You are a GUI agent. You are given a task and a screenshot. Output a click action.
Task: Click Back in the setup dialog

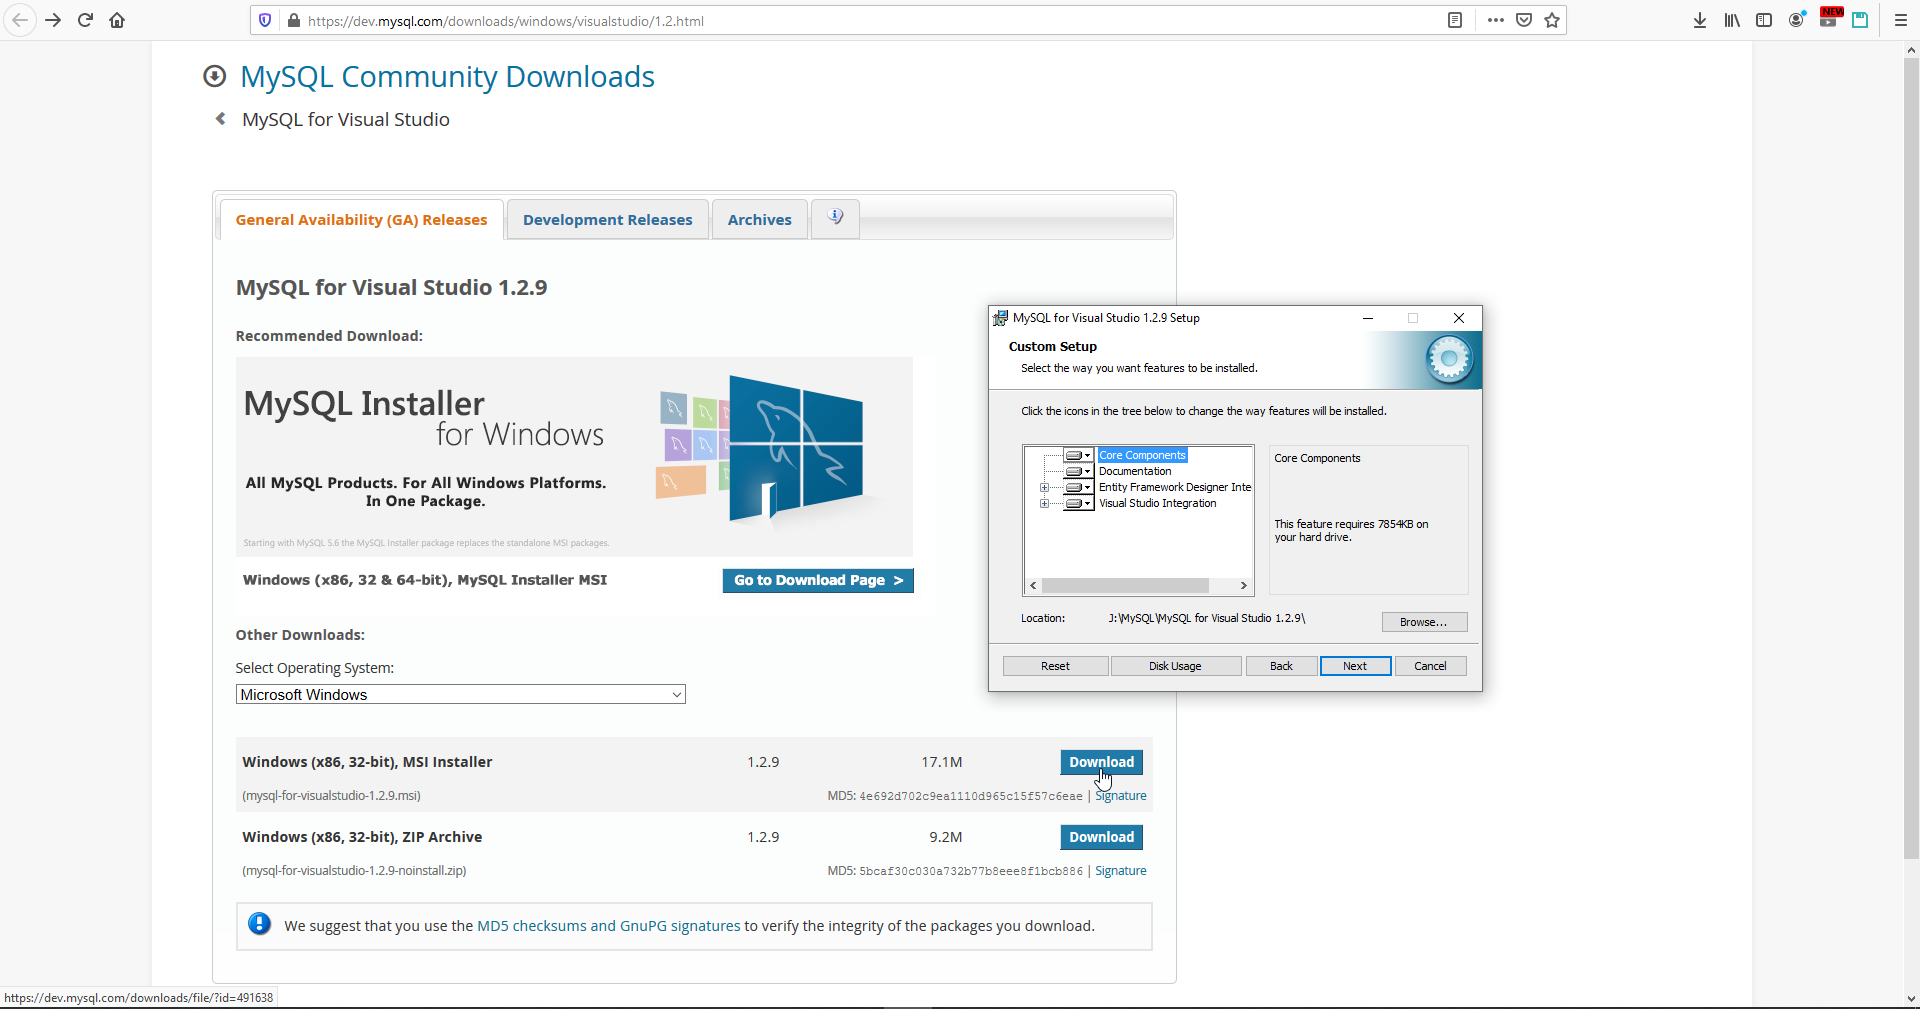point(1281,666)
